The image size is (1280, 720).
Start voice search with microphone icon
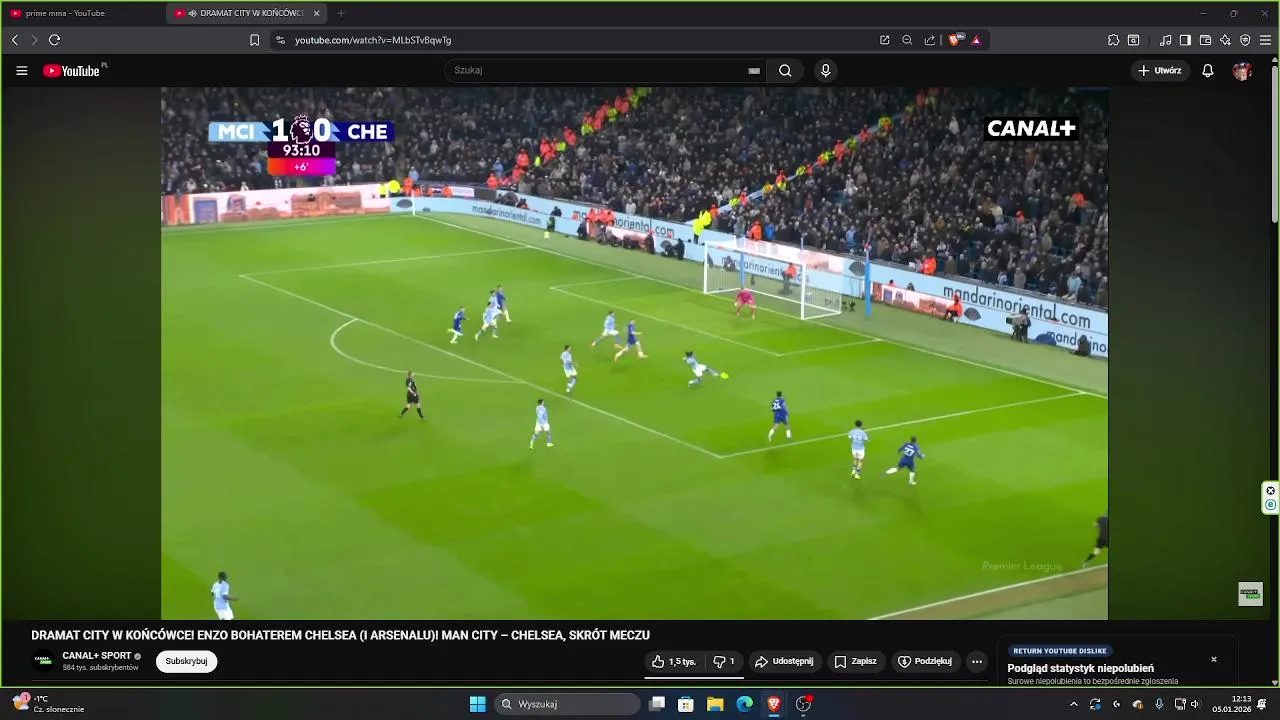click(x=825, y=71)
